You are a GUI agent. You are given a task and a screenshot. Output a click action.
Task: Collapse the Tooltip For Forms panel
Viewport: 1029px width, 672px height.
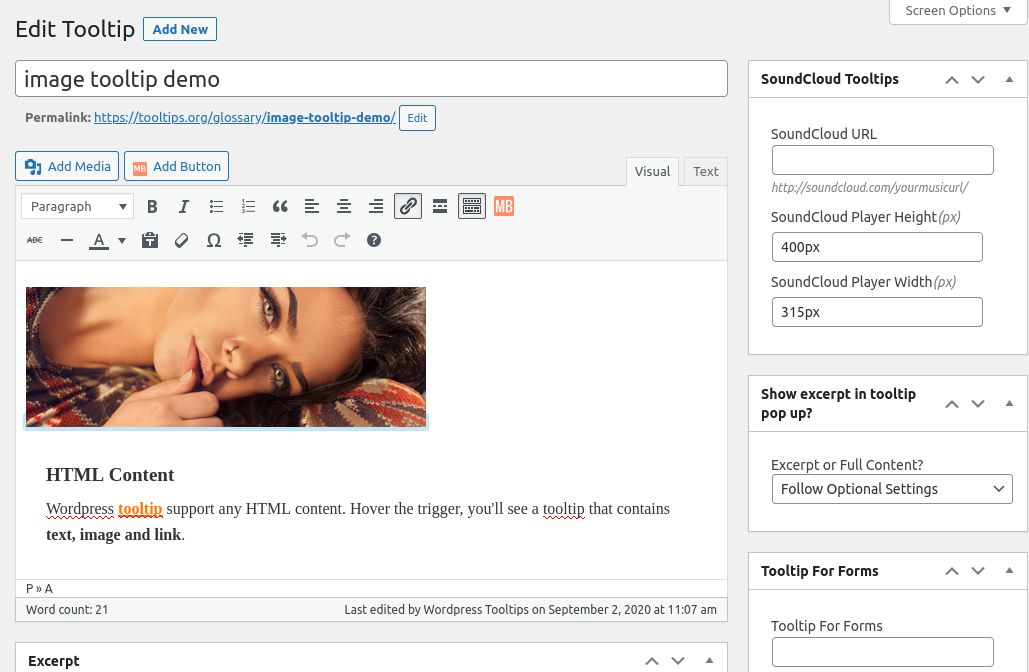tap(1009, 570)
